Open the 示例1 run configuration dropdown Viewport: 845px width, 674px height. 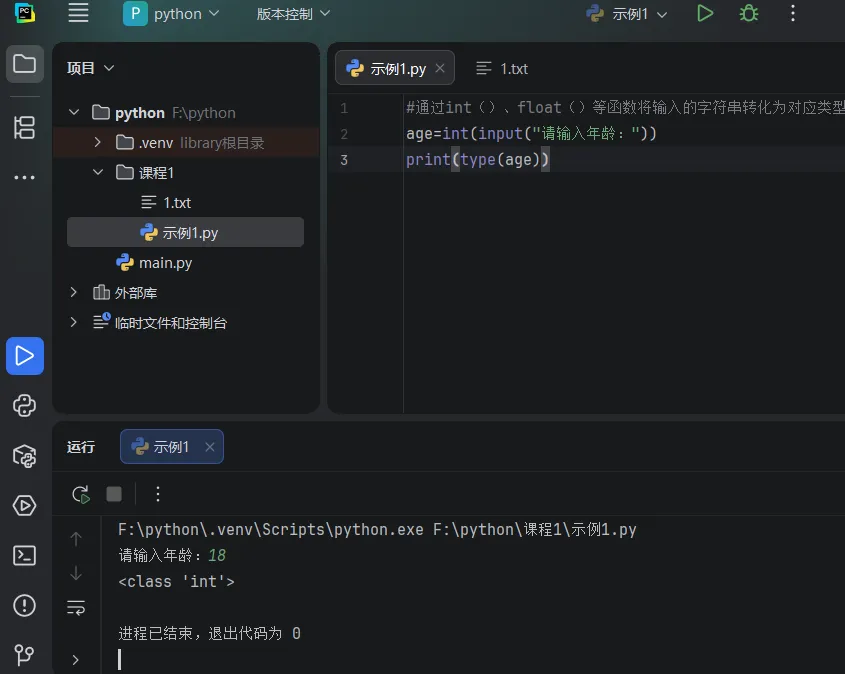627,13
